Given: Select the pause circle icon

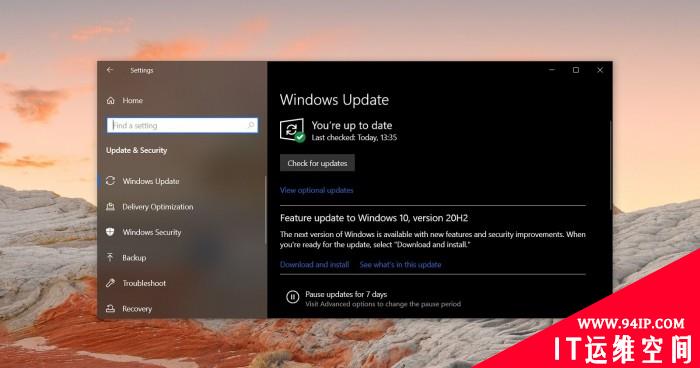Looking at the screenshot, I should click(292, 297).
